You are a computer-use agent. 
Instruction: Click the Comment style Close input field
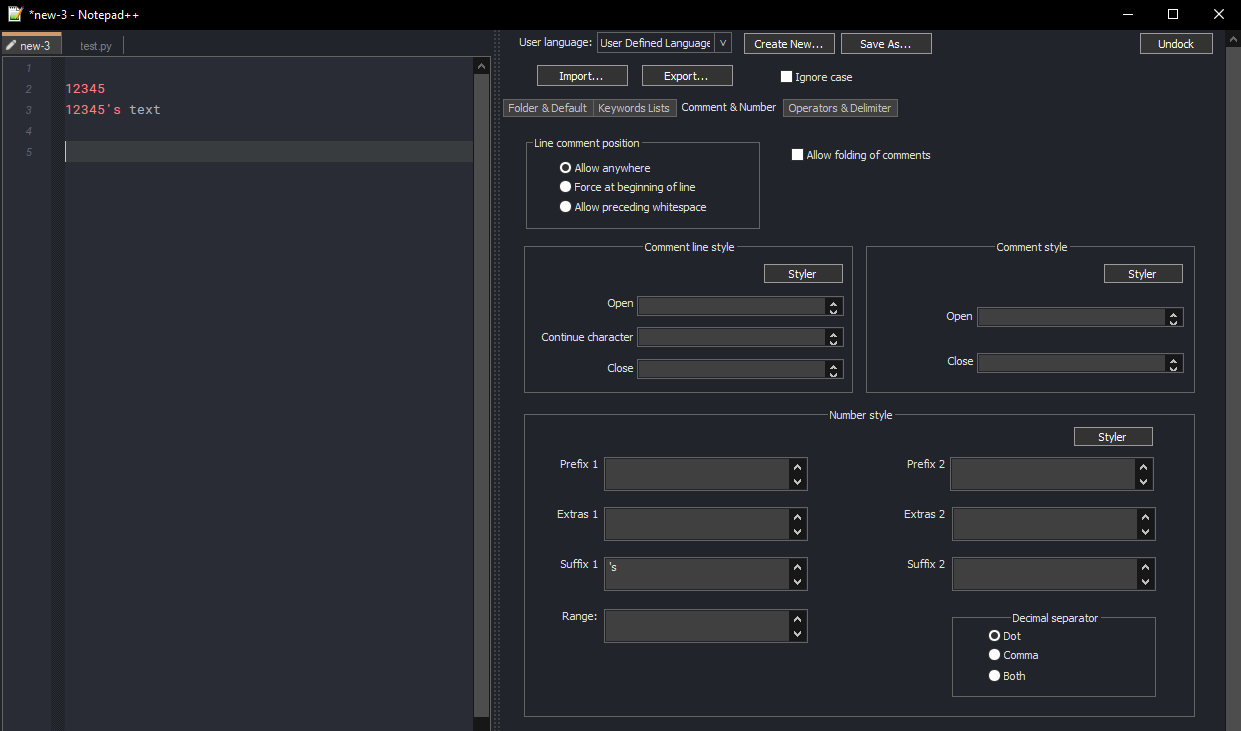1071,363
